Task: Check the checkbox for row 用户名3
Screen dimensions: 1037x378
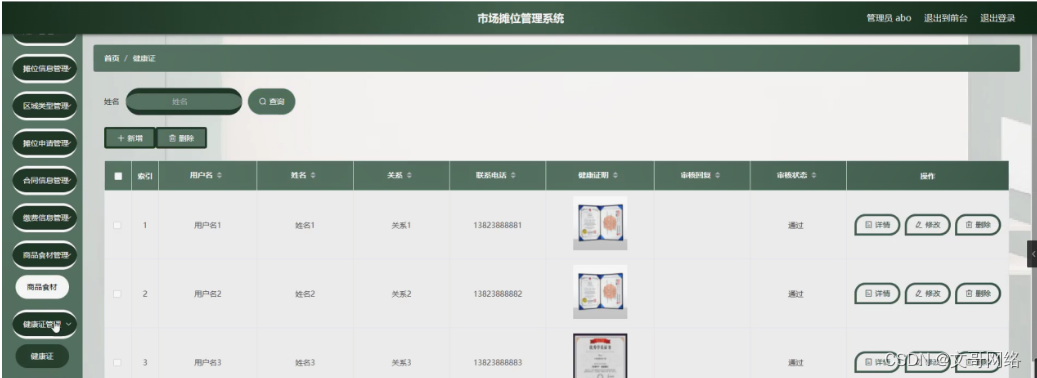Action: (x=117, y=363)
